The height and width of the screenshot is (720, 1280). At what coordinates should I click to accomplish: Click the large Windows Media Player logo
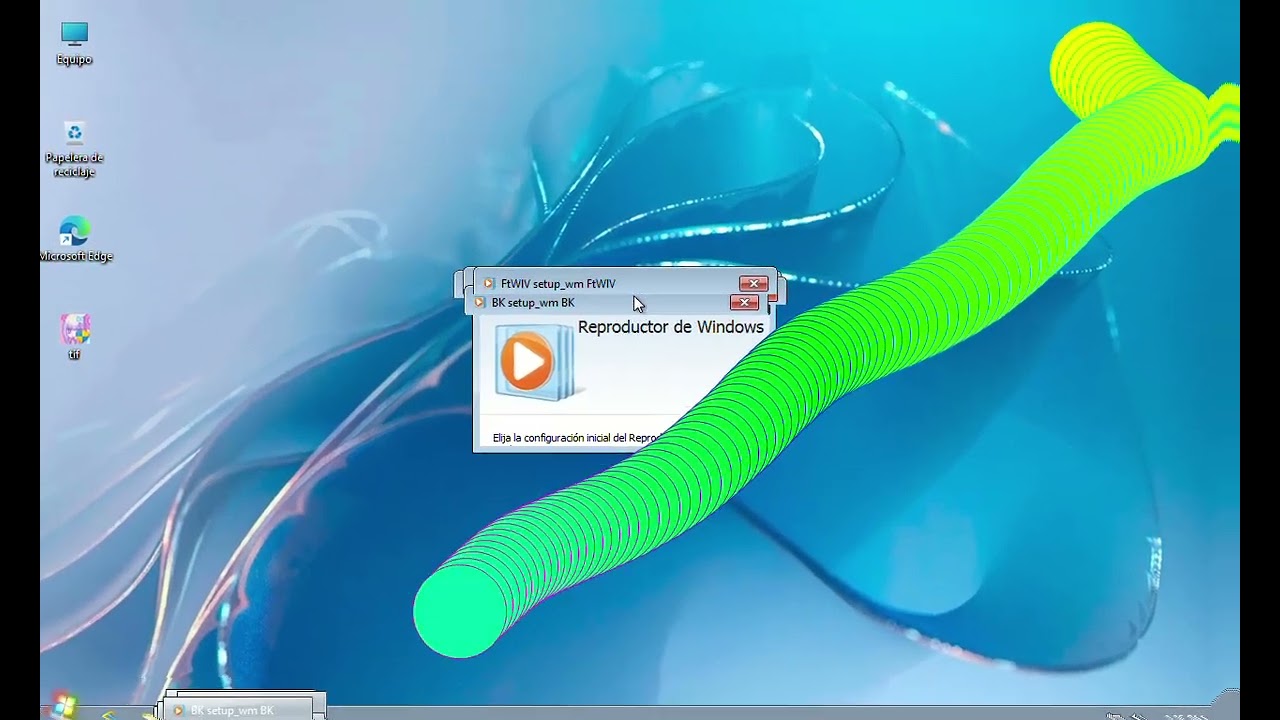click(x=533, y=361)
